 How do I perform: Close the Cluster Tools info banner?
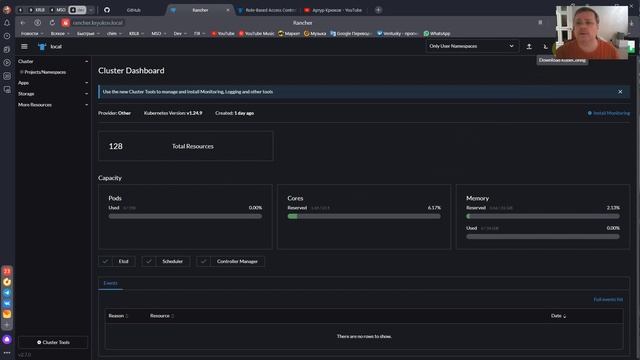[620, 92]
